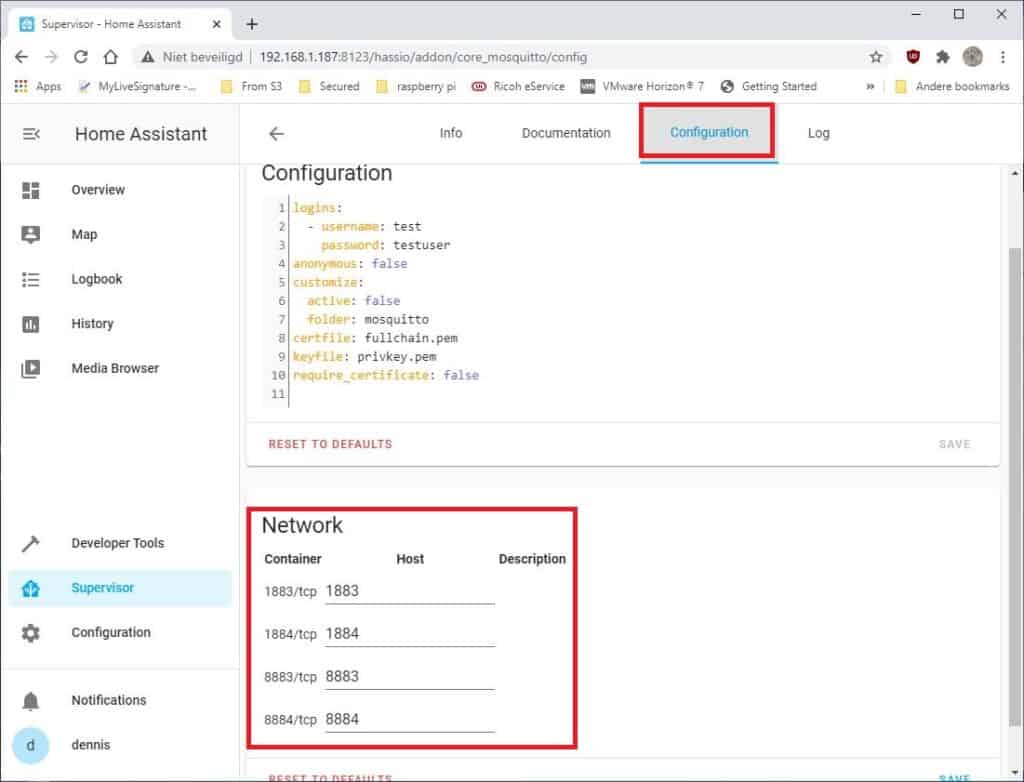Open the VMware Horizon 7 bookmark

point(643,86)
